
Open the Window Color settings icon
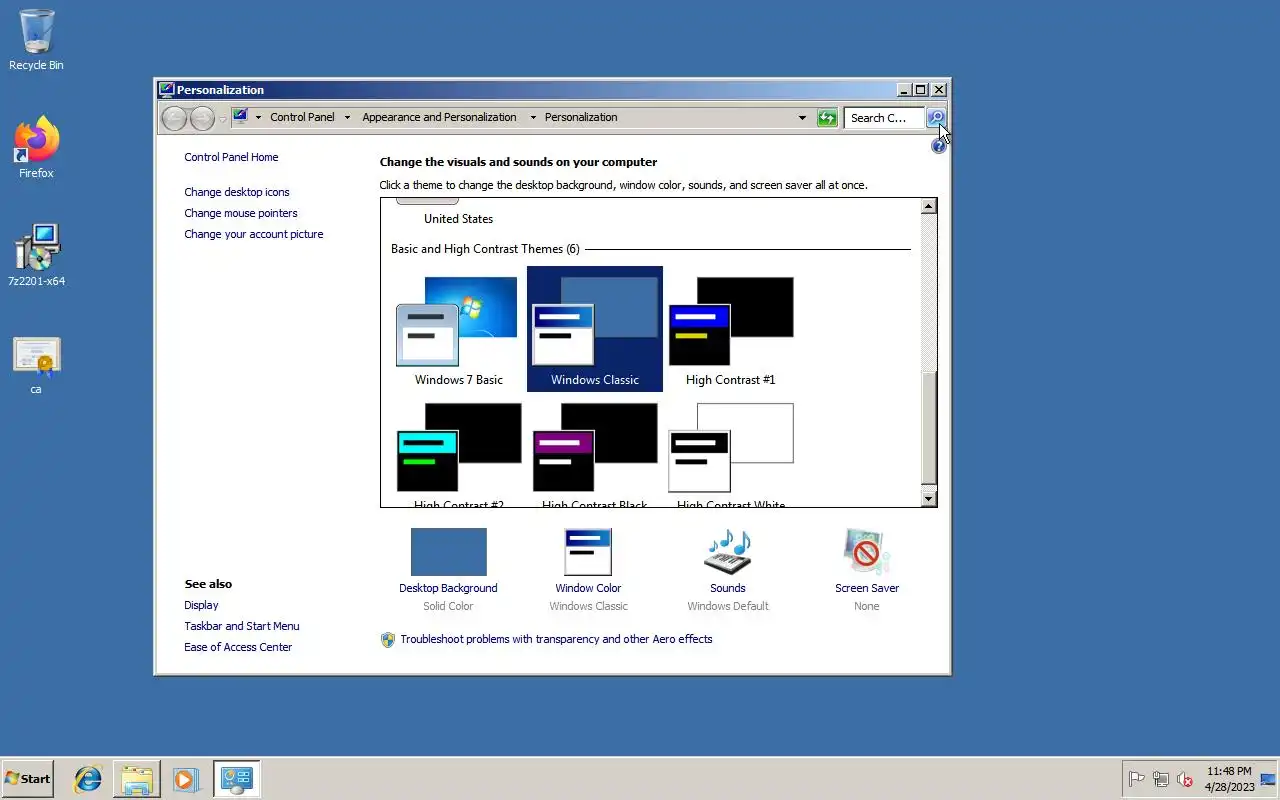pyautogui.click(x=588, y=552)
